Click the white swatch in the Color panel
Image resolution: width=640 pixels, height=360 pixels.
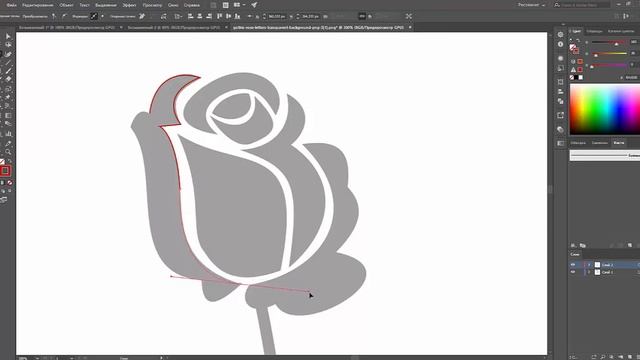581,78
